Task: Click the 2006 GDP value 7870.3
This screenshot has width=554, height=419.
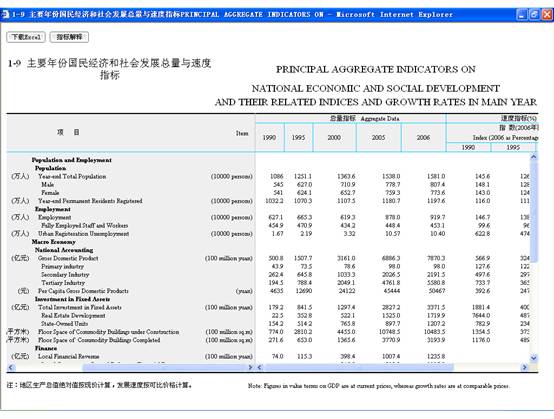Action: (x=436, y=258)
